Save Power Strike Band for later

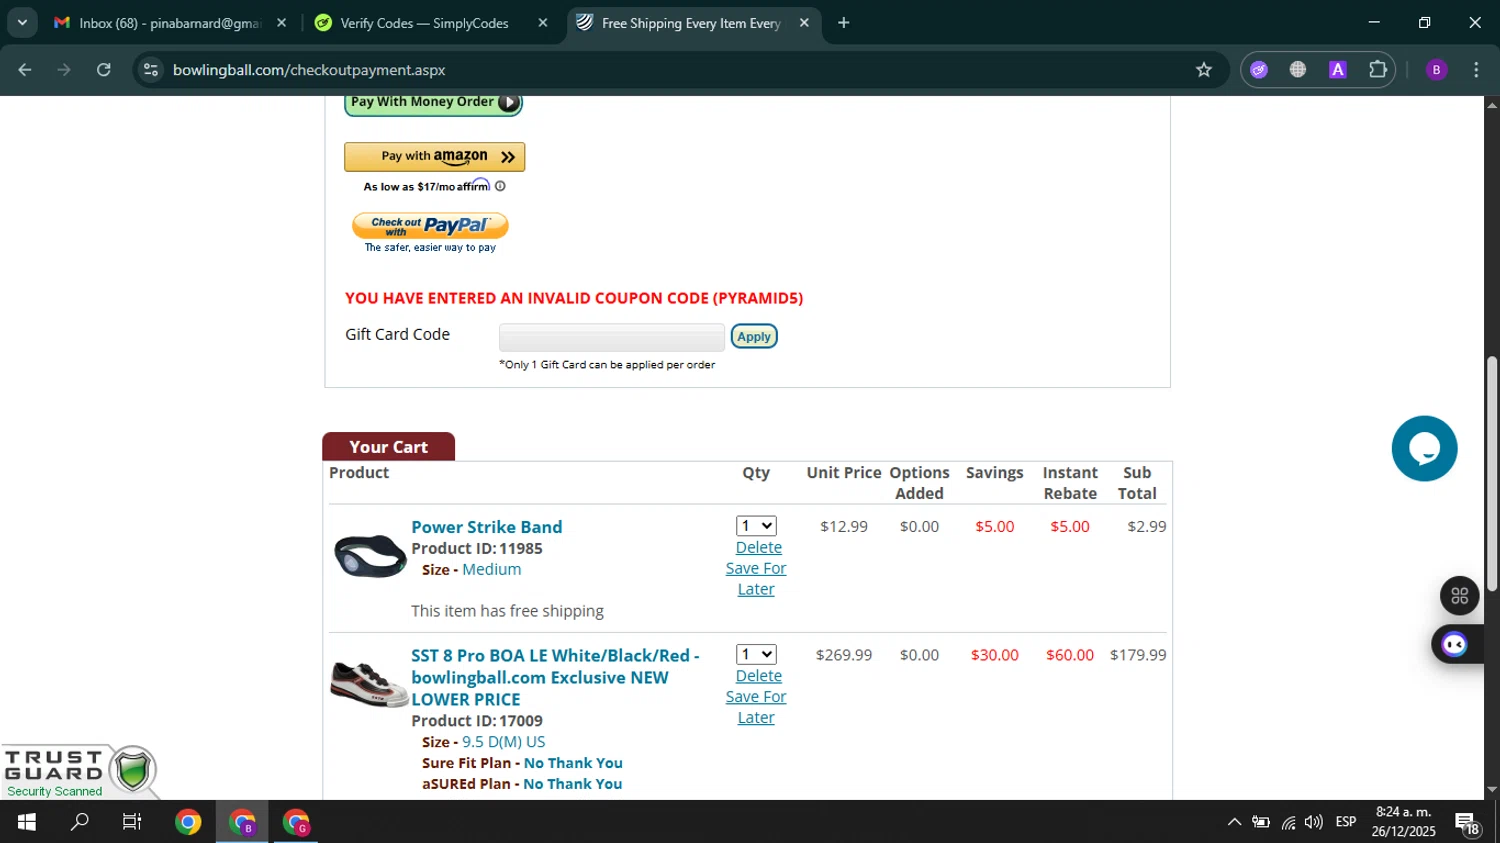(x=756, y=579)
